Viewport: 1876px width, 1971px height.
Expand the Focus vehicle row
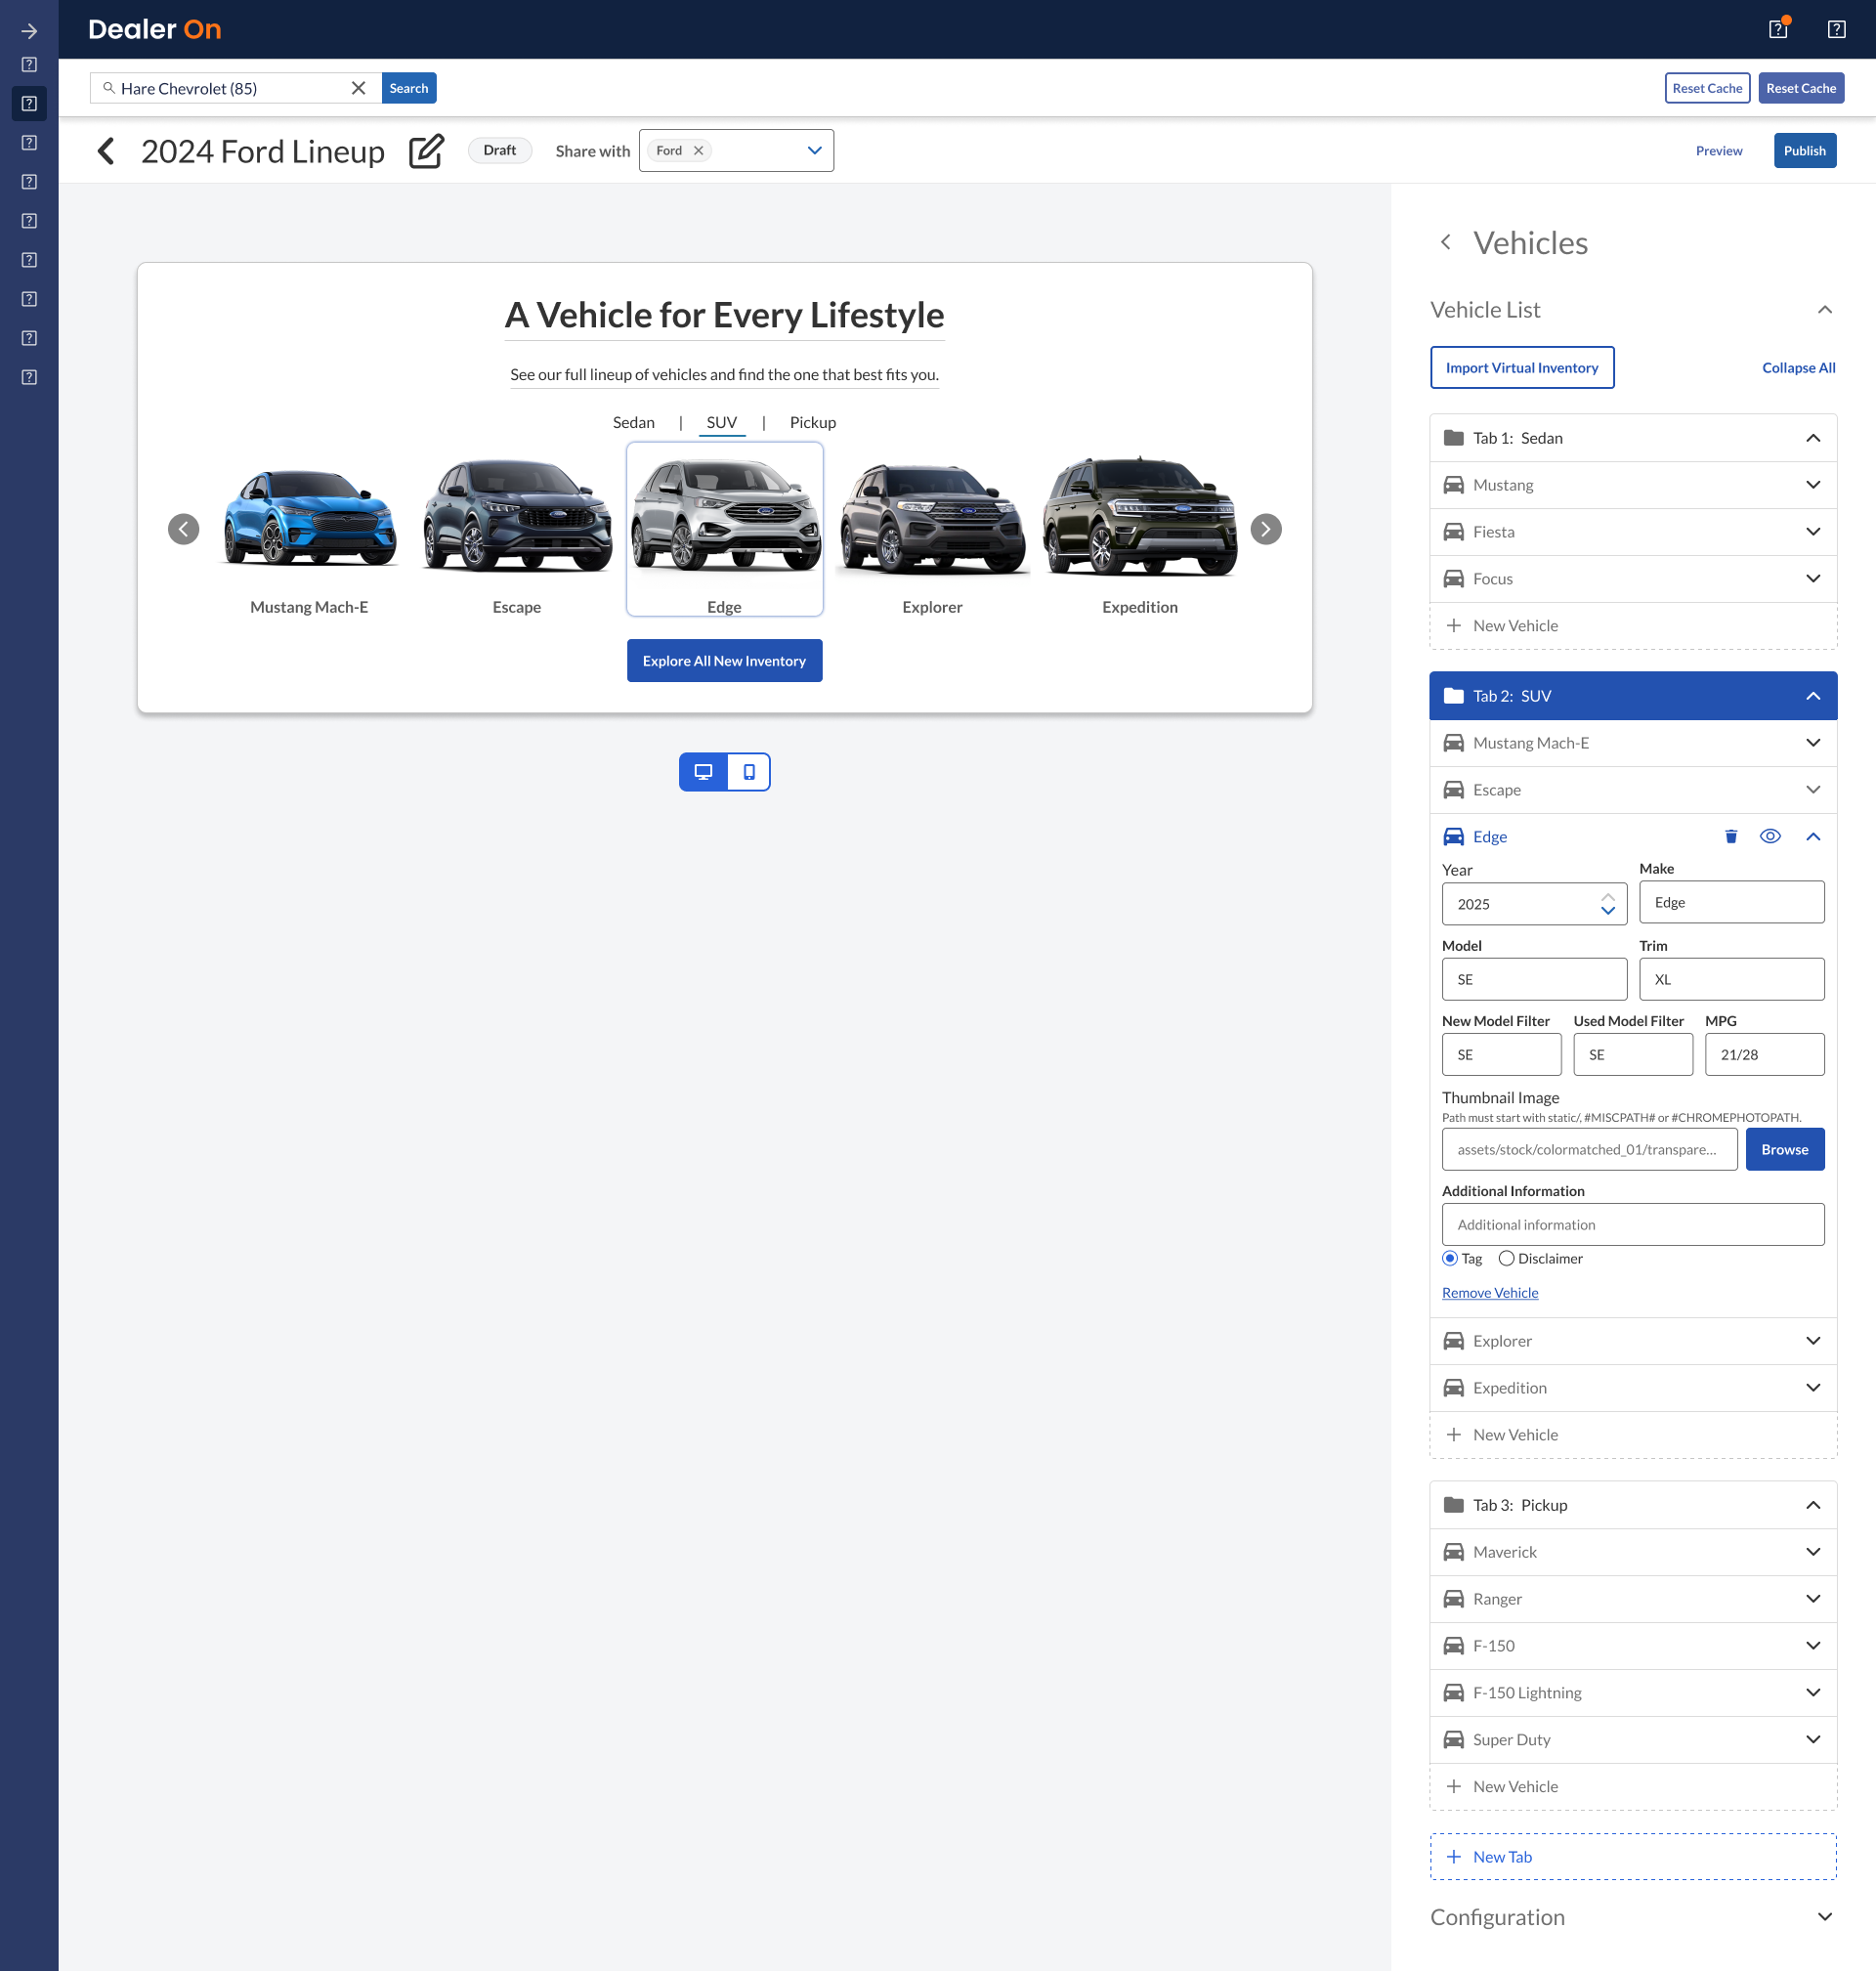[x=1813, y=579]
